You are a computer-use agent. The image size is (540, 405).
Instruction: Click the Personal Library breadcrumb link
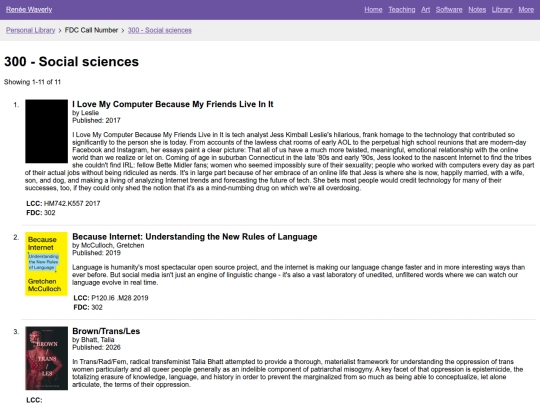click(x=30, y=30)
